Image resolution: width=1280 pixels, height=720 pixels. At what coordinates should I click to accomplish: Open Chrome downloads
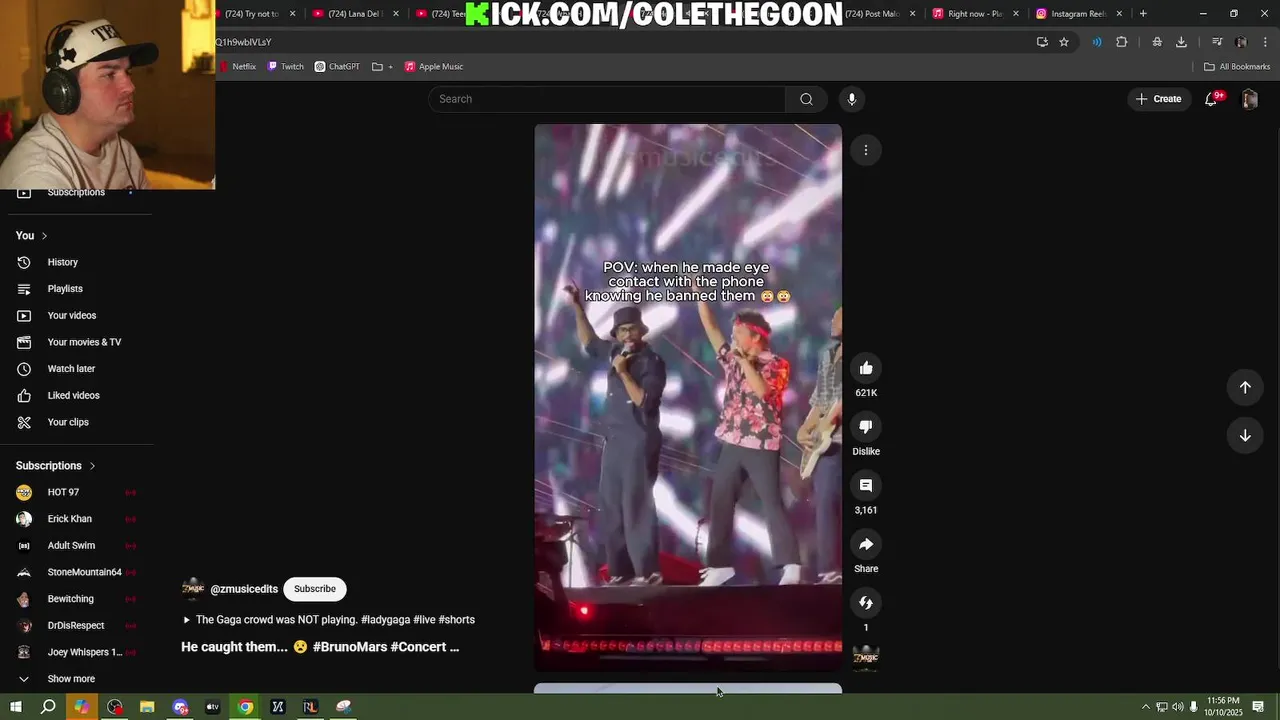1181,42
